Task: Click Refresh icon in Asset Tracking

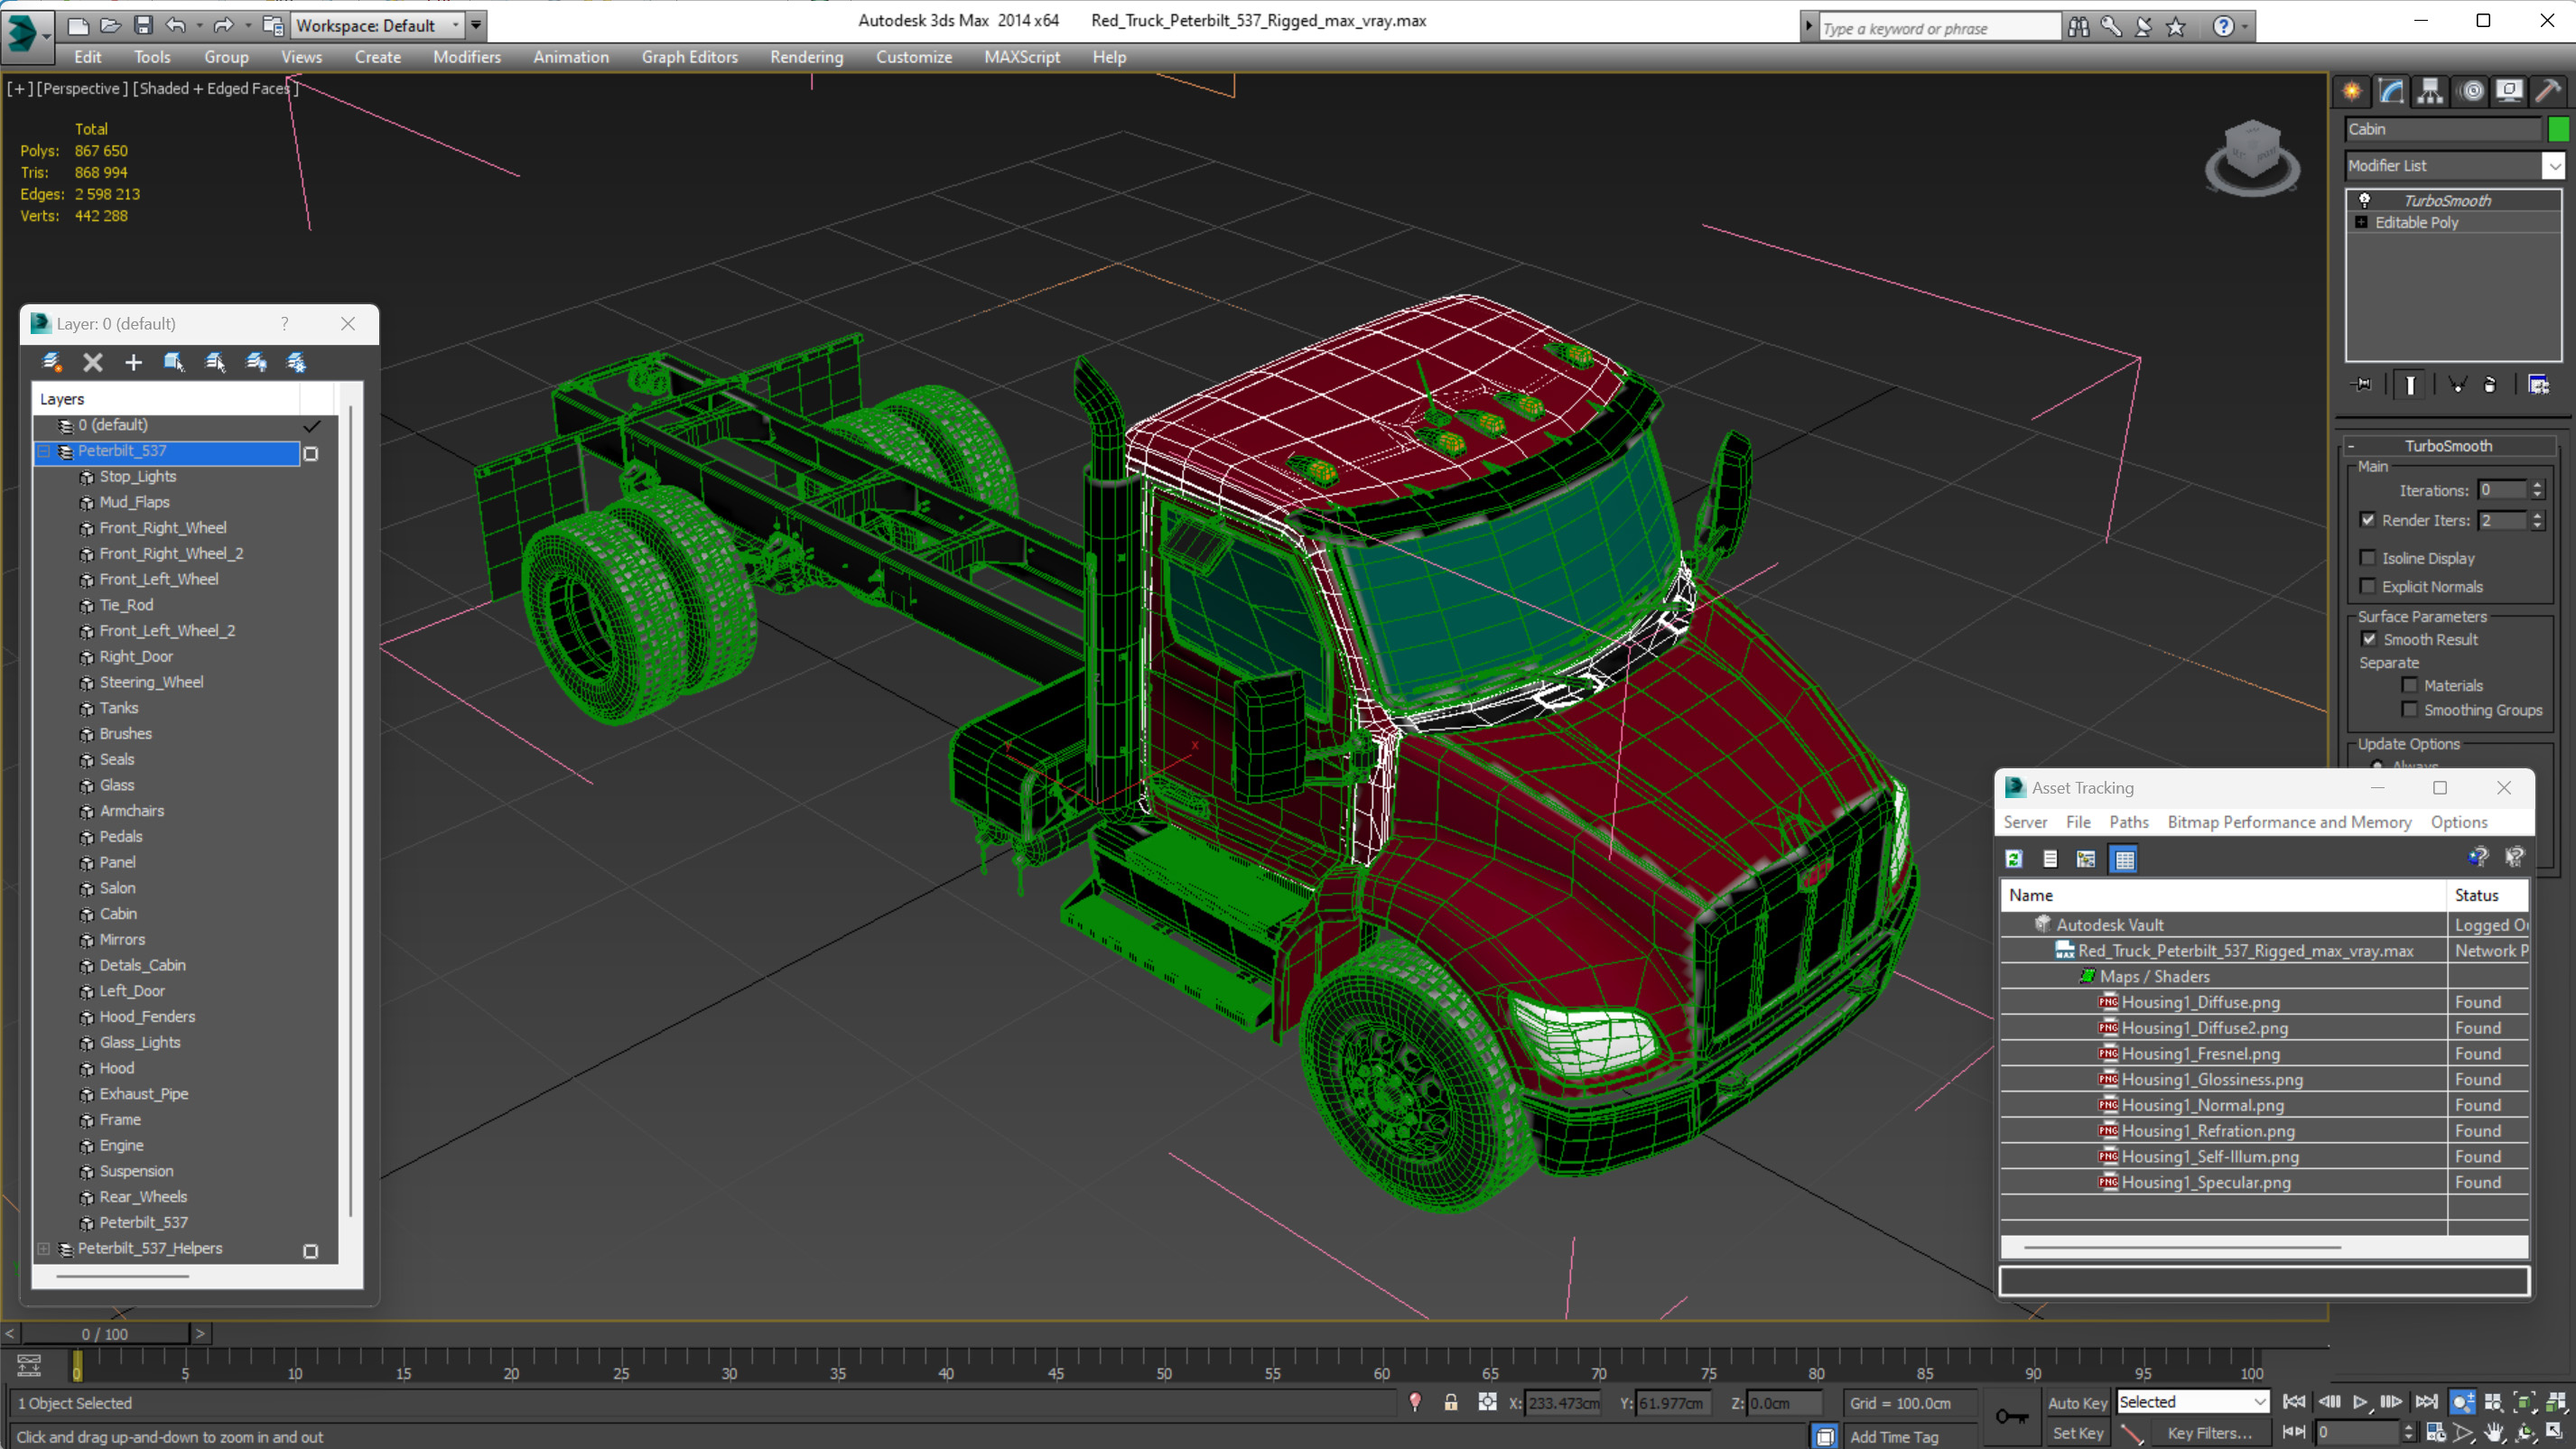Action: [x=2014, y=859]
